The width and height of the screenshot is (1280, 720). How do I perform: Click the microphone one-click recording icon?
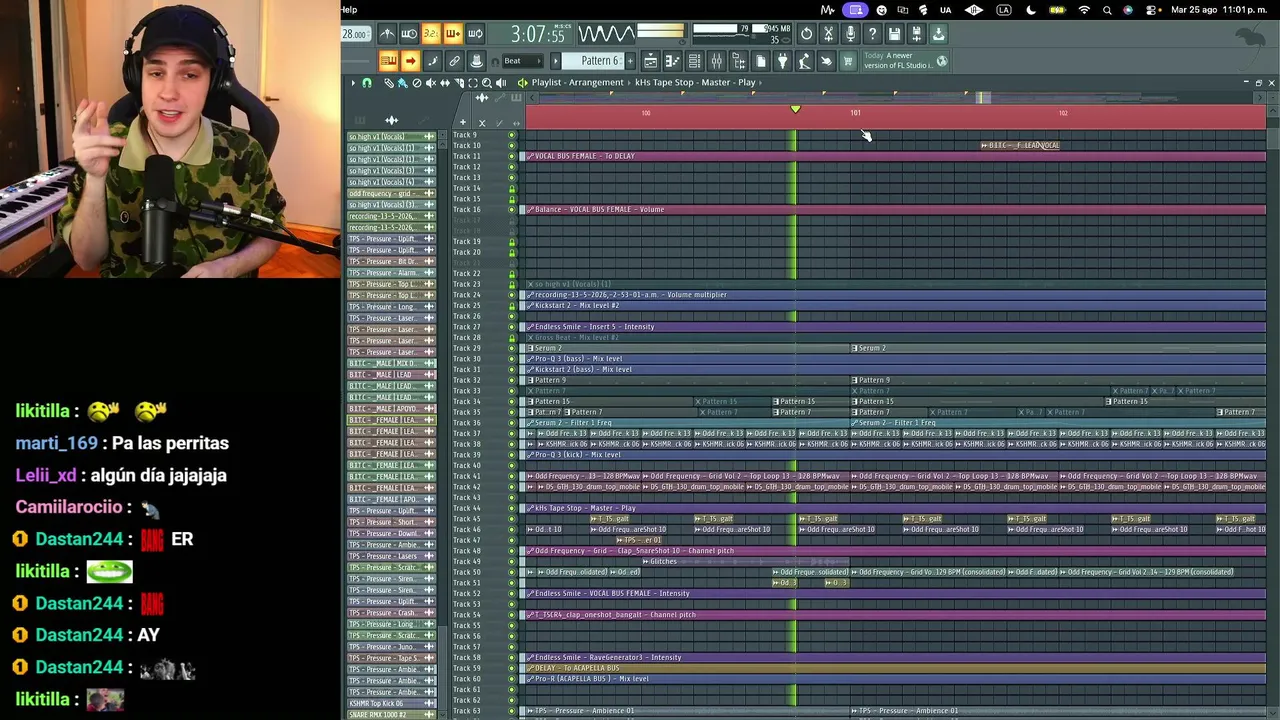point(850,34)
